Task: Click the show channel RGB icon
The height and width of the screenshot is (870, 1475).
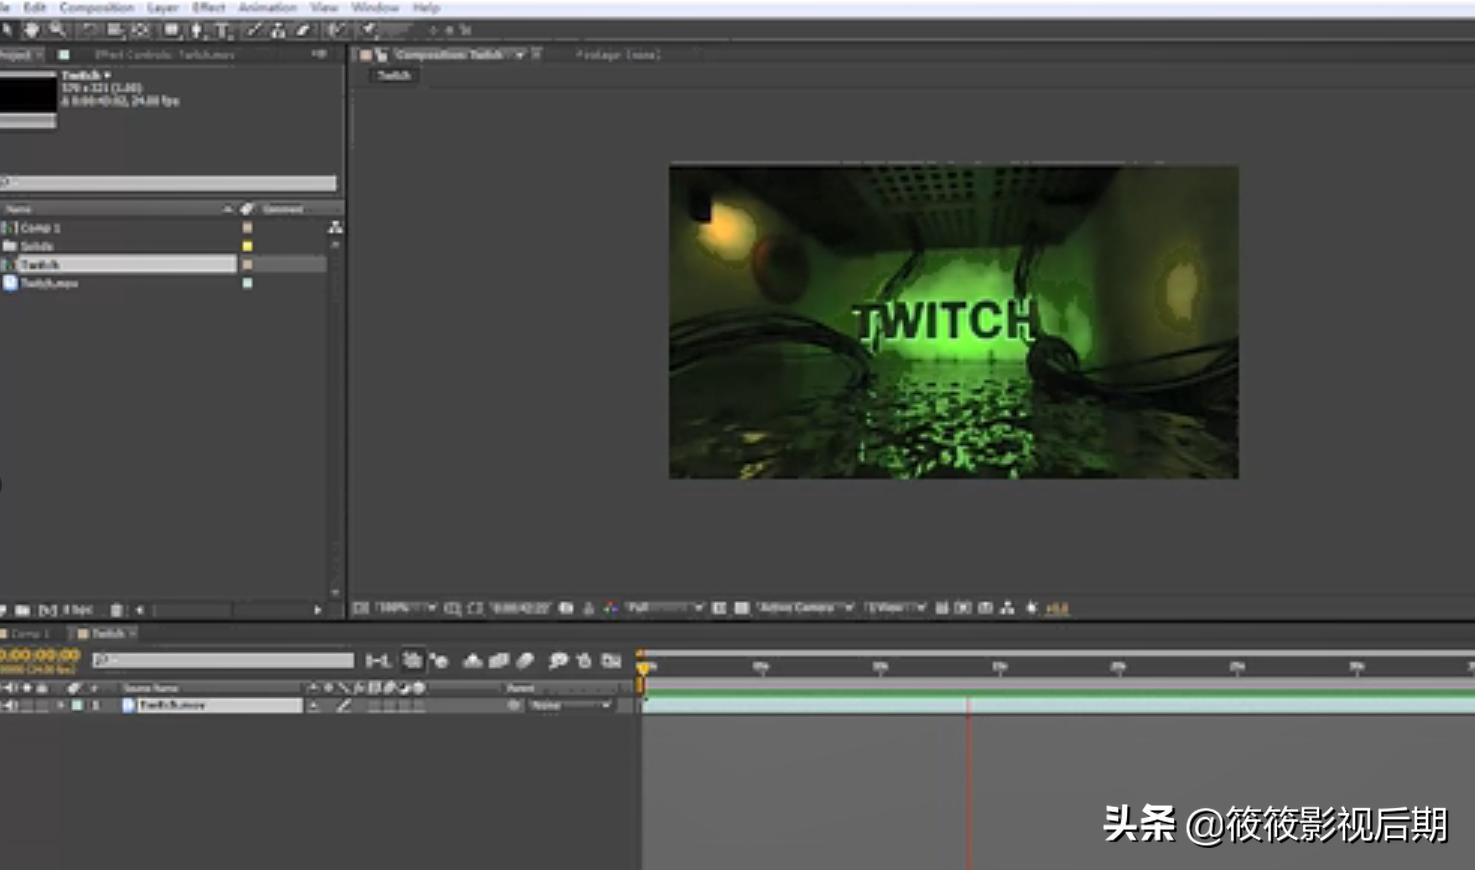Action: tap(610, 608)
